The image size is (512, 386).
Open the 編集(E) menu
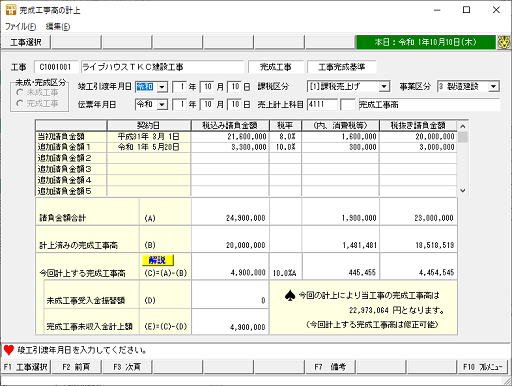(58, 26)
